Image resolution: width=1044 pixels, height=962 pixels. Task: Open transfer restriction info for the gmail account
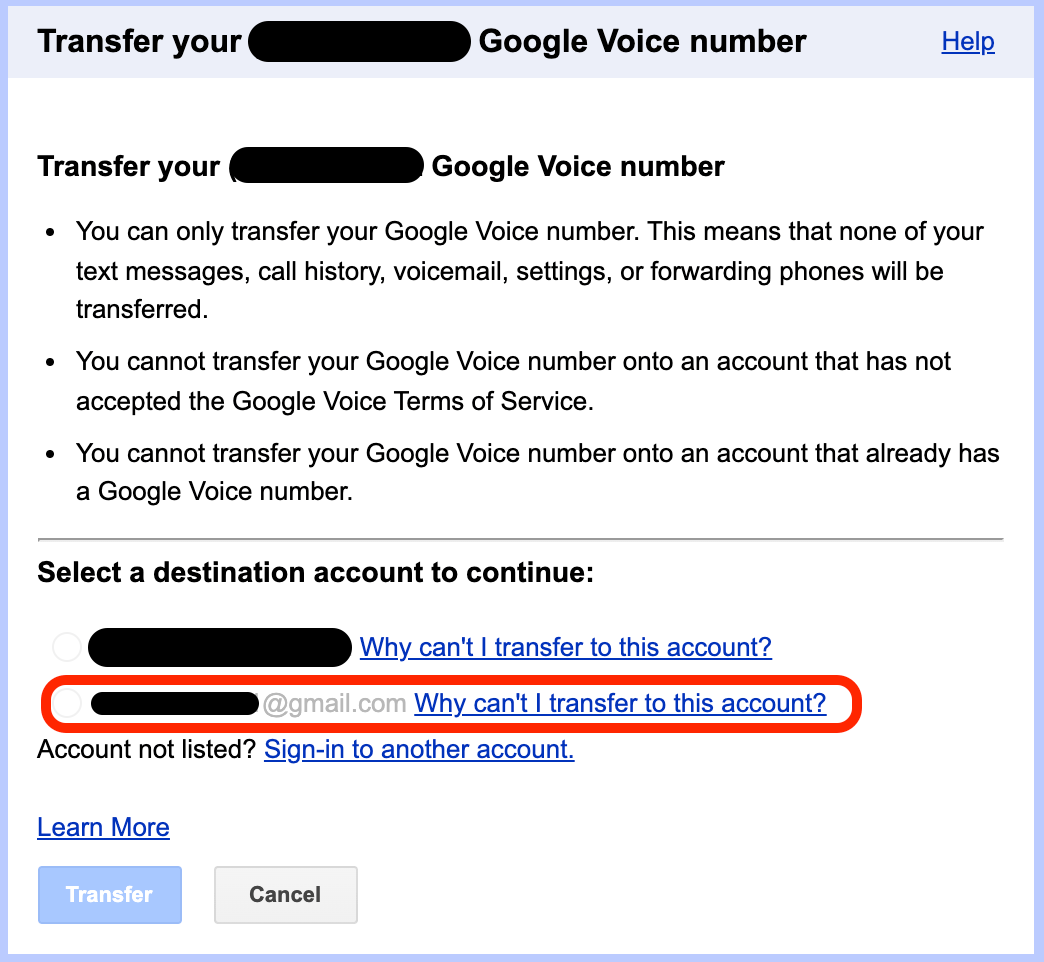point(620,703)
